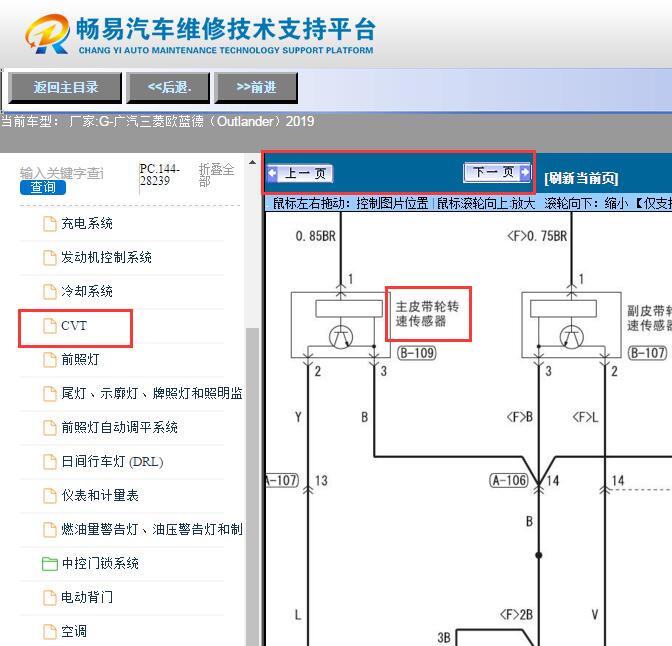Open 发动机控制系统 tree item
Image resolution: width=672 pixels, height=646 pixels.
pos(106,257)
